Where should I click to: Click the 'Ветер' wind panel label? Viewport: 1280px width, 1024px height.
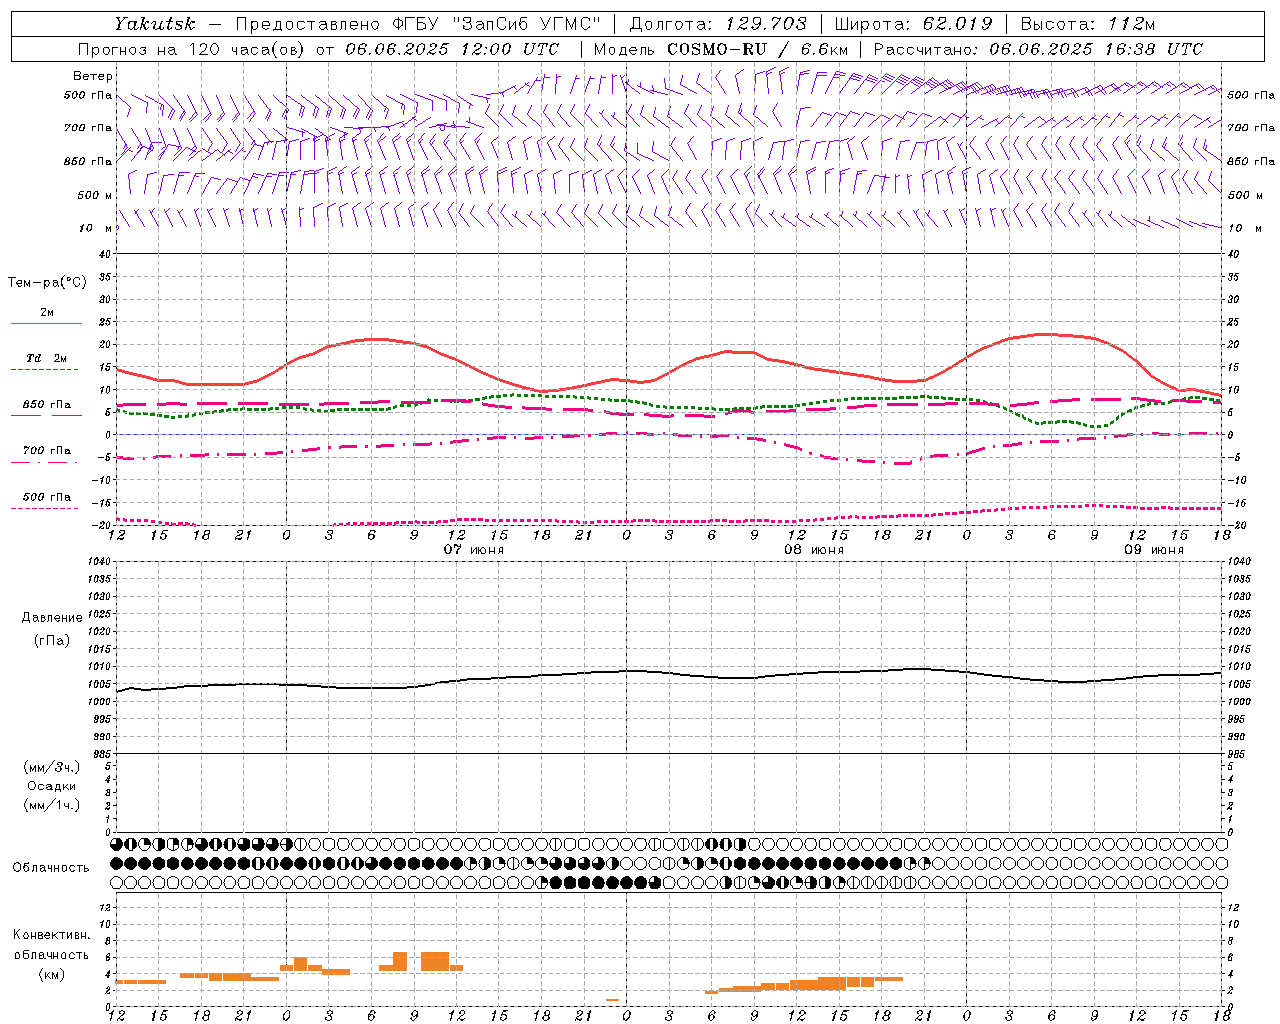pyautogui.click(x=93, y=76)
